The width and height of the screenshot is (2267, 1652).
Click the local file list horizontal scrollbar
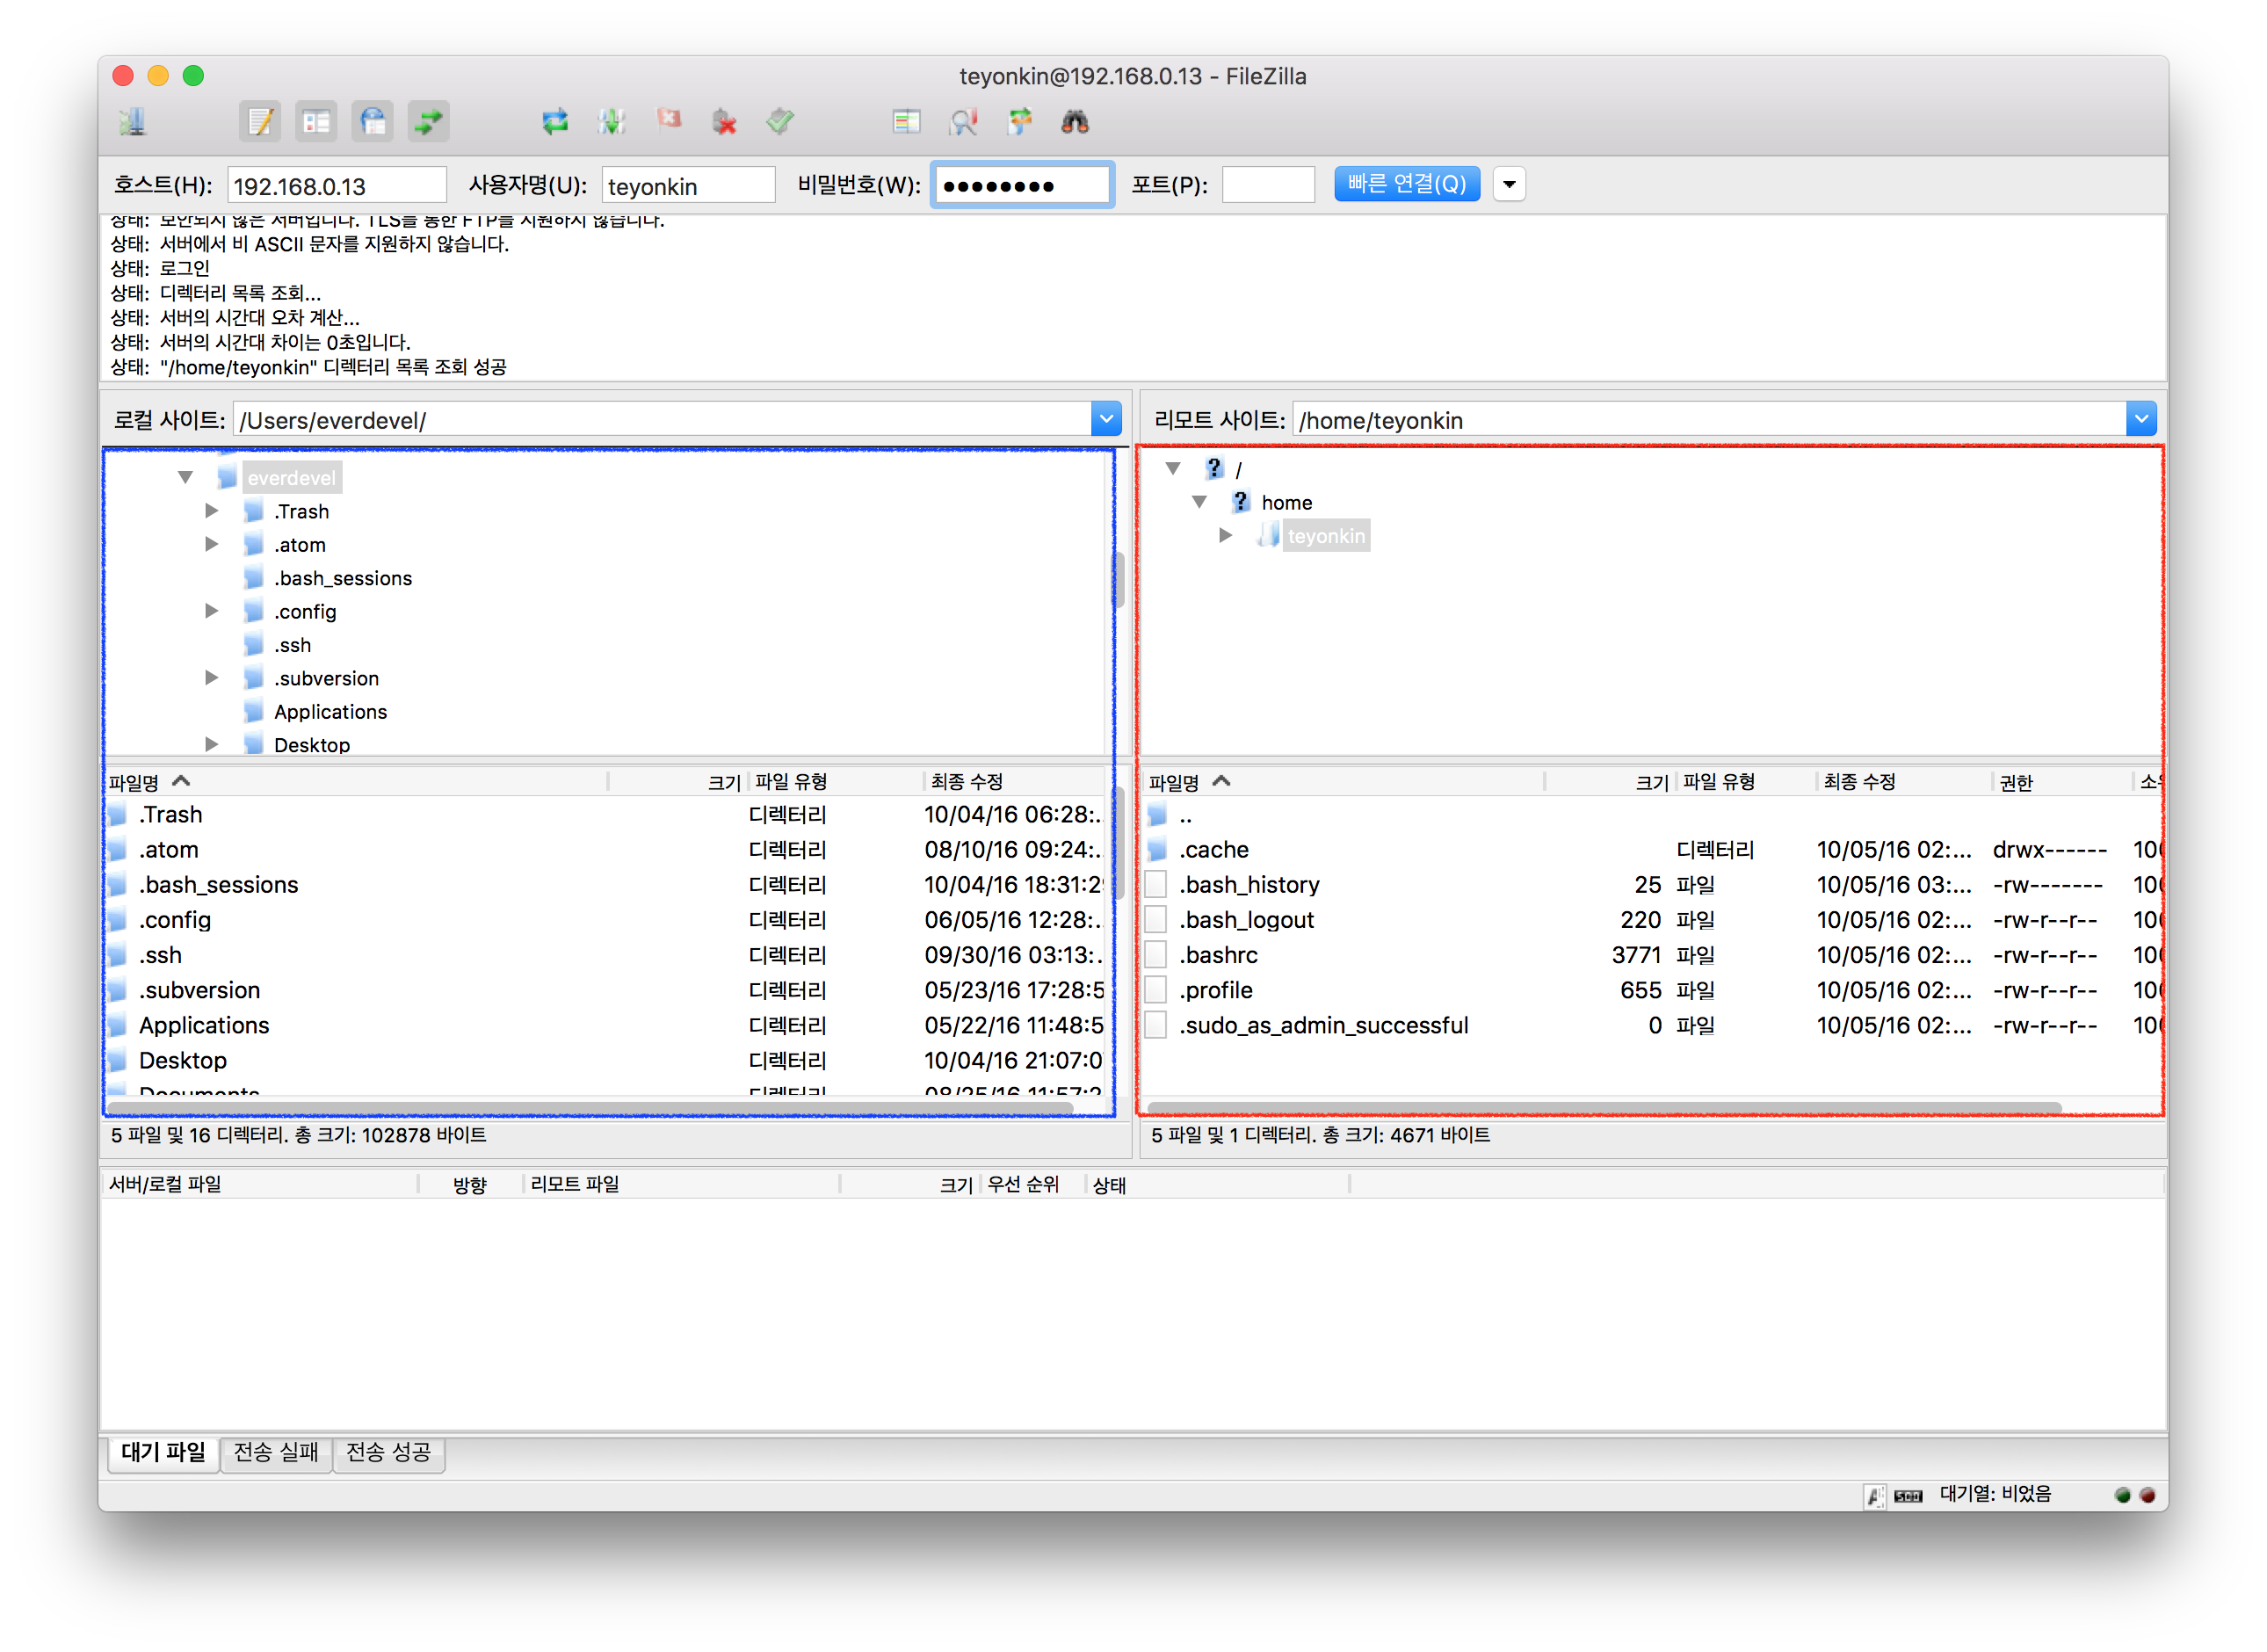pyautogui.click(x=590, y=1107)
